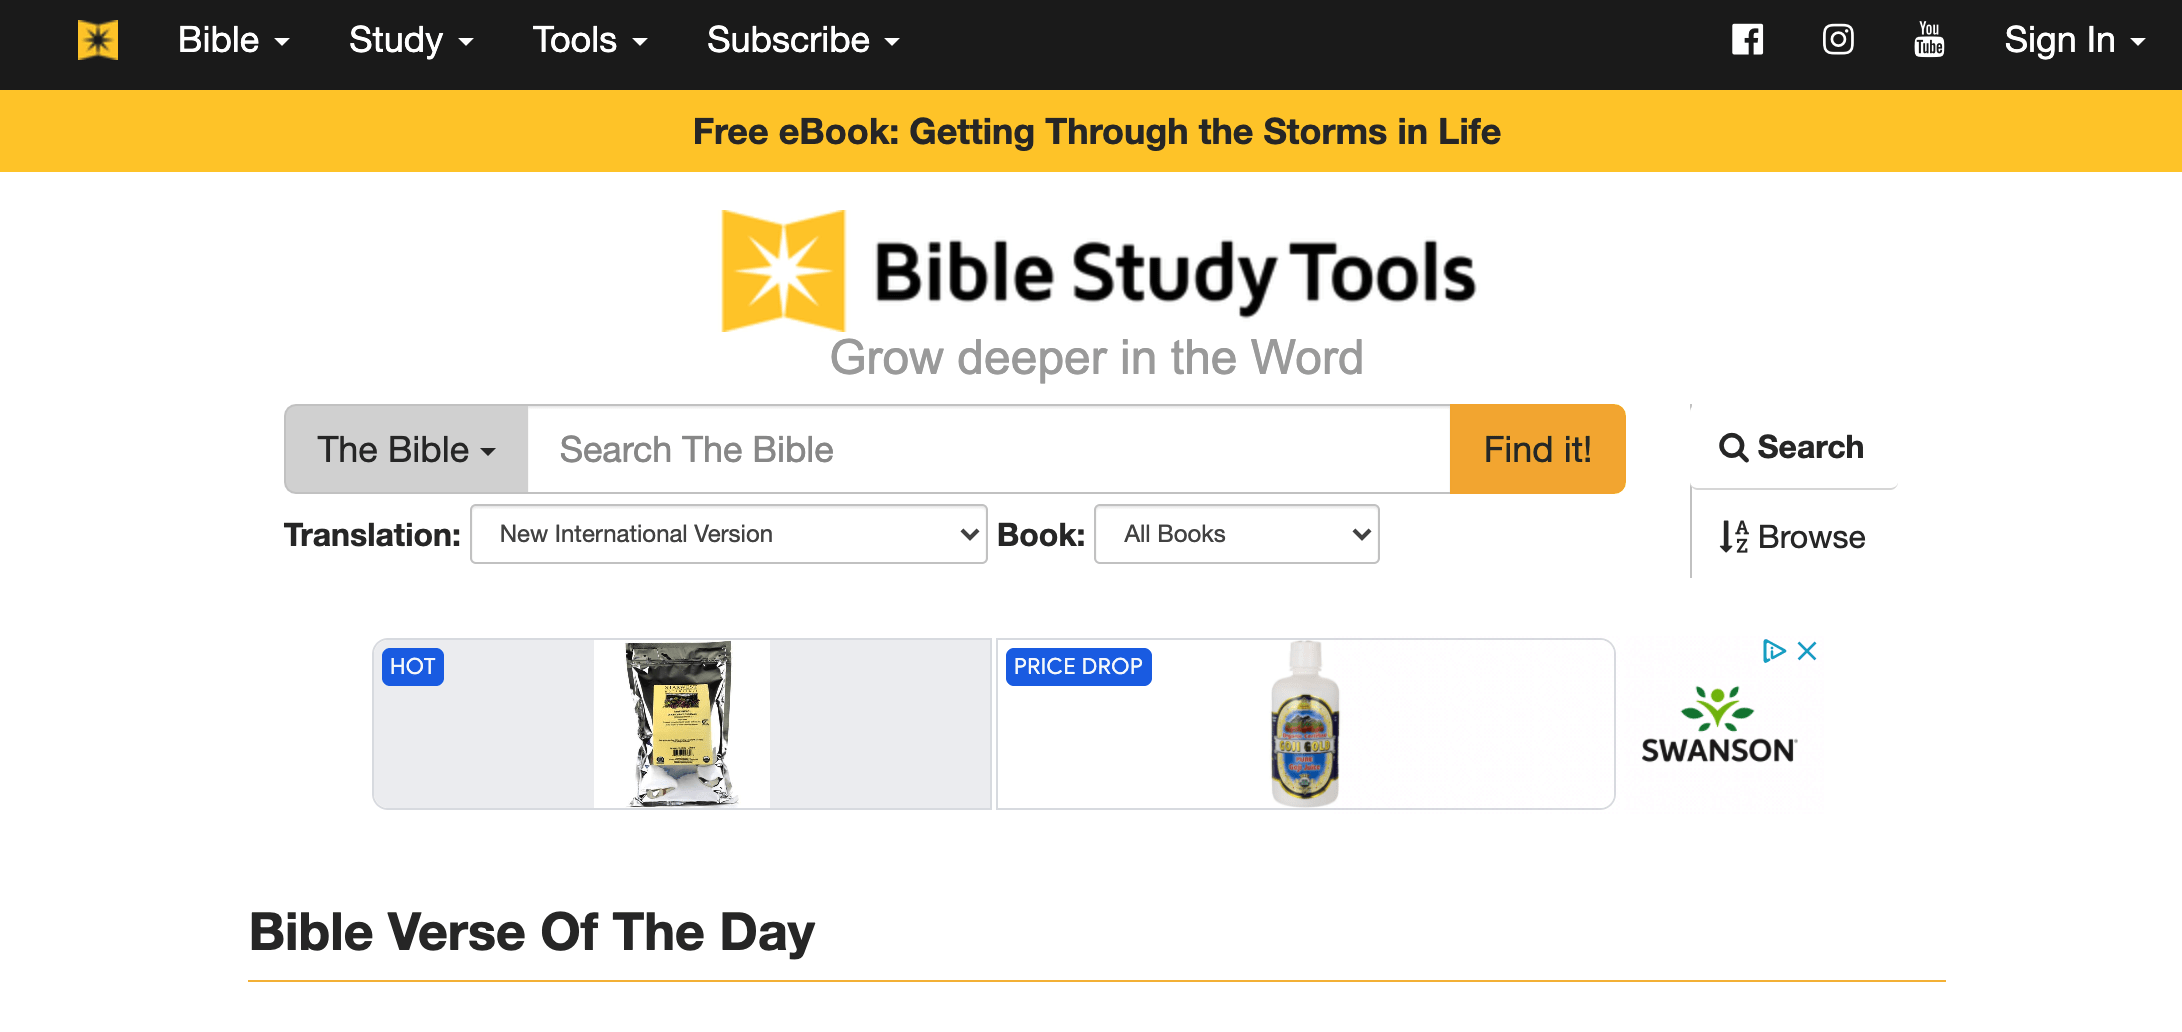Click the small star icon in the navbar
This screenshot has width=2182, height=1032.
[96, 39]
